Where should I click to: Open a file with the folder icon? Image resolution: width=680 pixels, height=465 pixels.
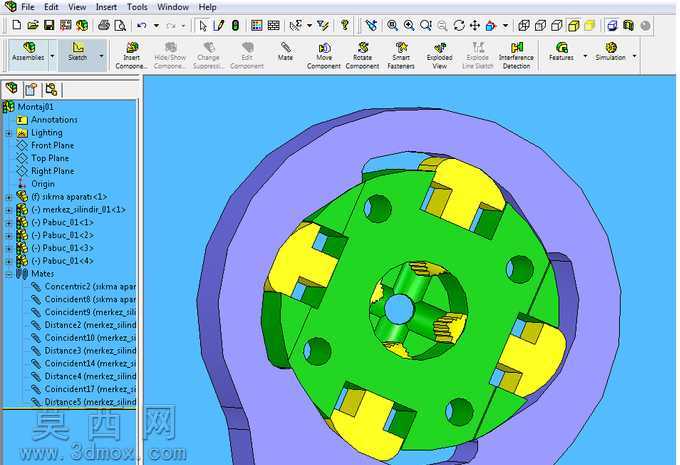[x=33, y=25]
